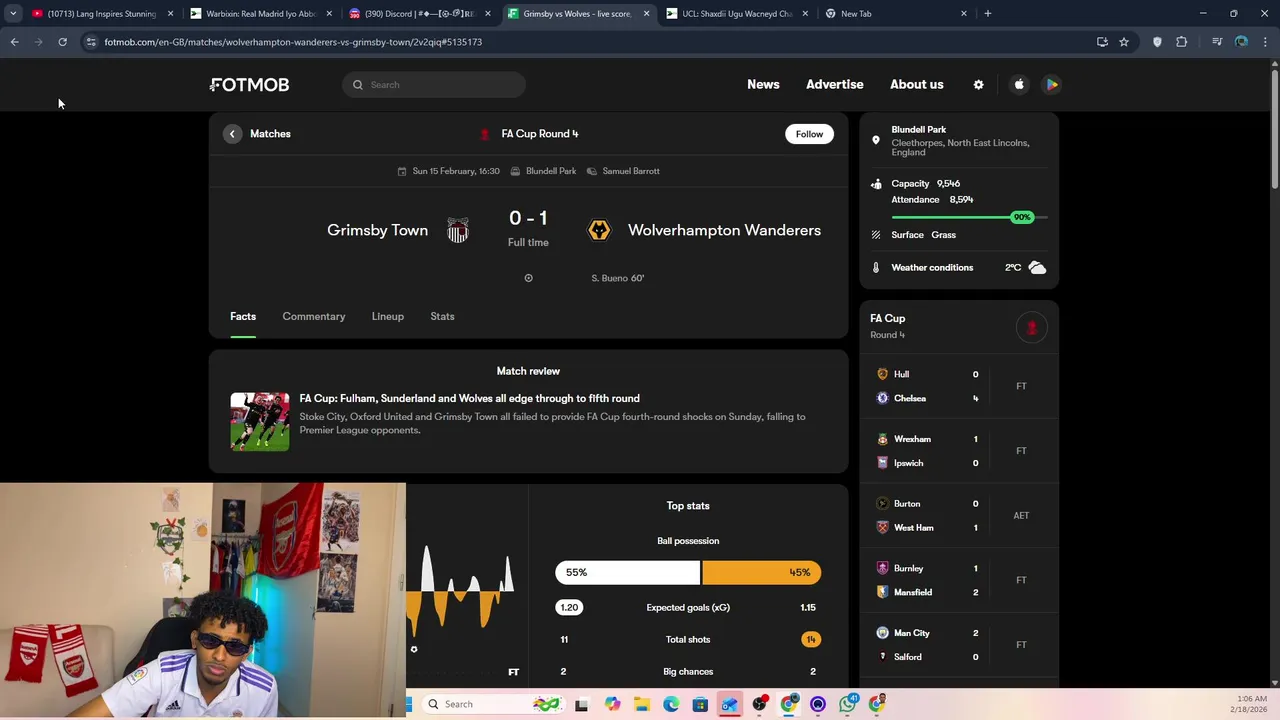
Task: Reload the page in Chrome
Action: (x=62, y=42)
